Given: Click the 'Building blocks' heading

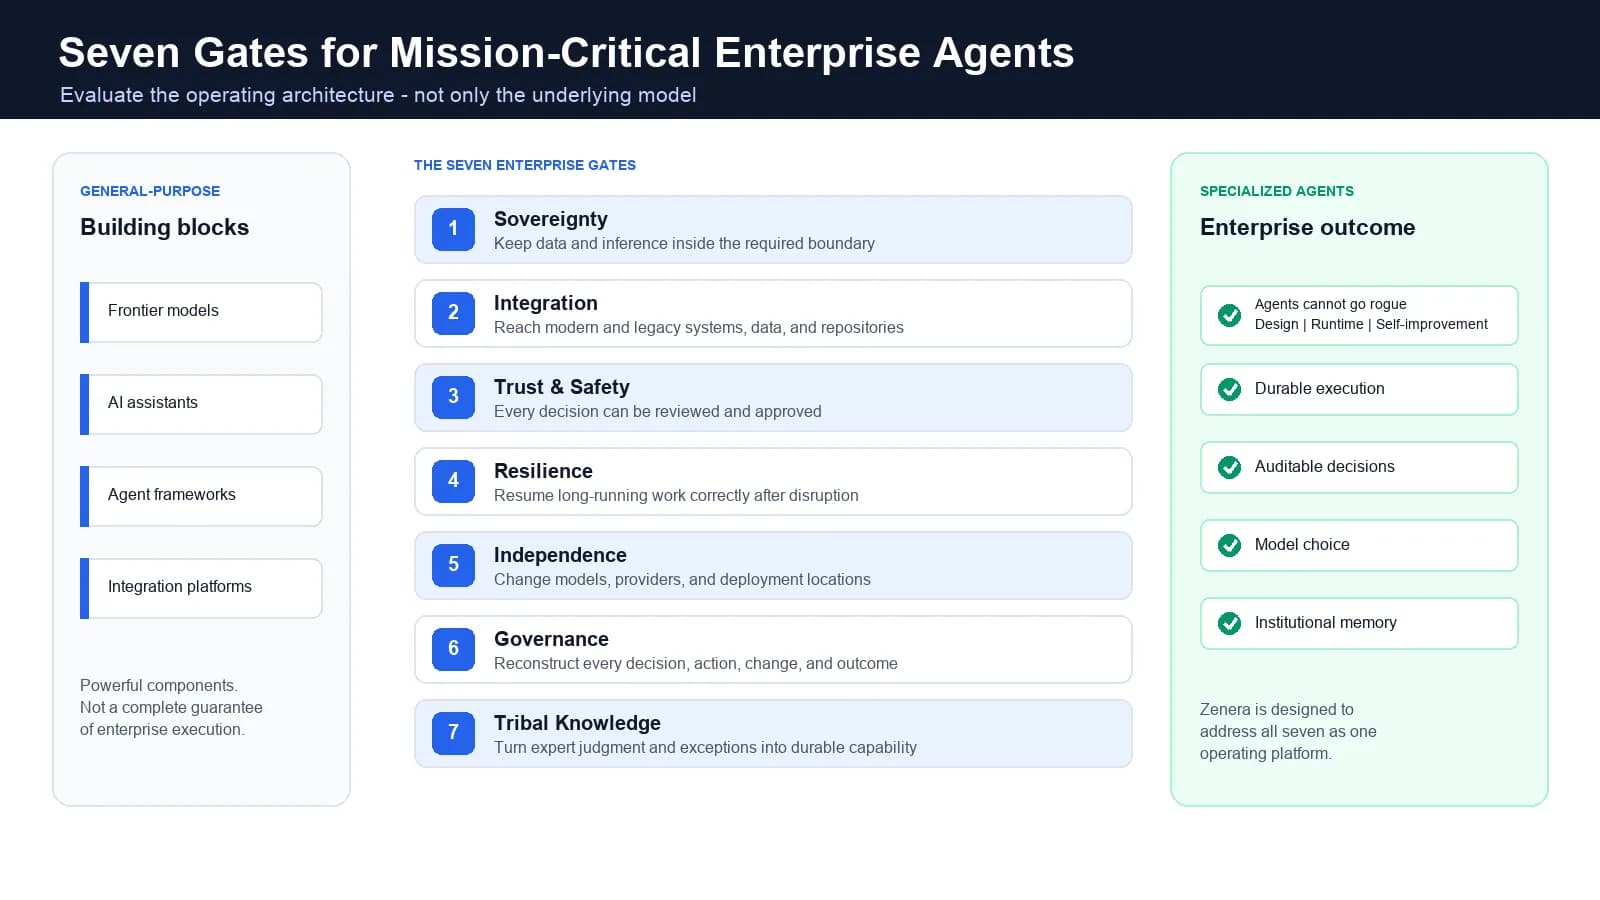Looking at the screenshot, I should (165, 227).
